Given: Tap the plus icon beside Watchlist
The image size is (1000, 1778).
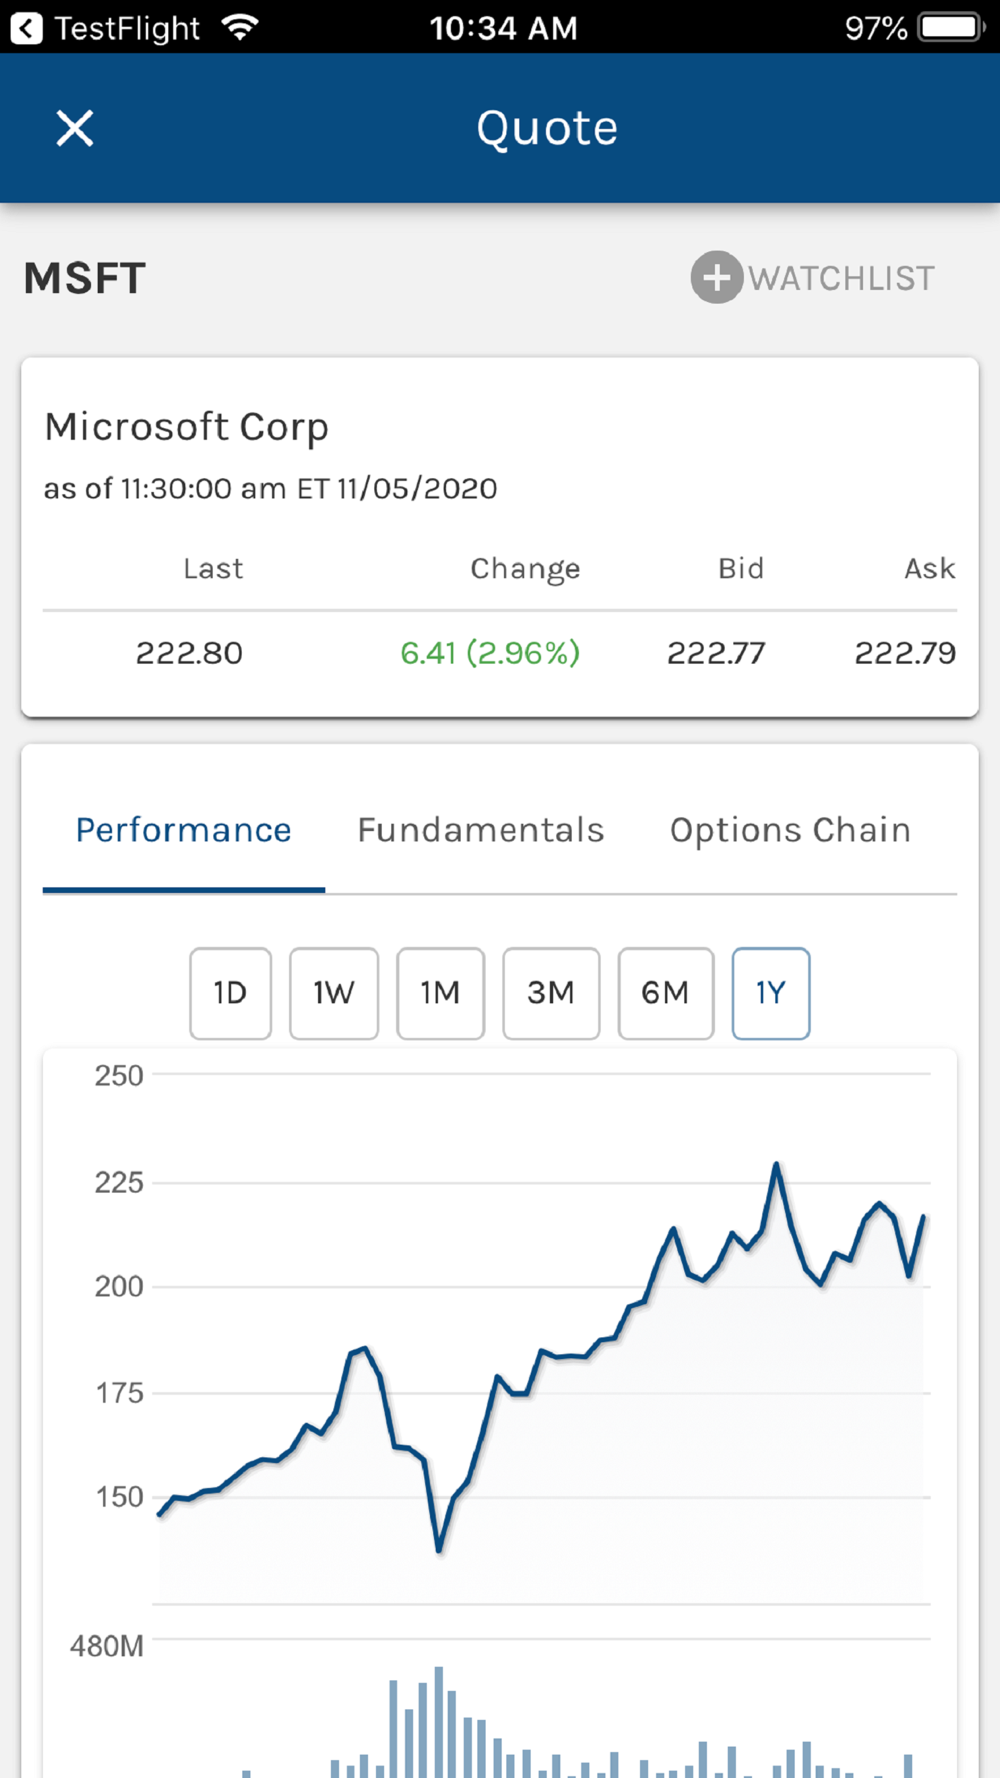Looking at the screenshot, I should coord(716,277).
